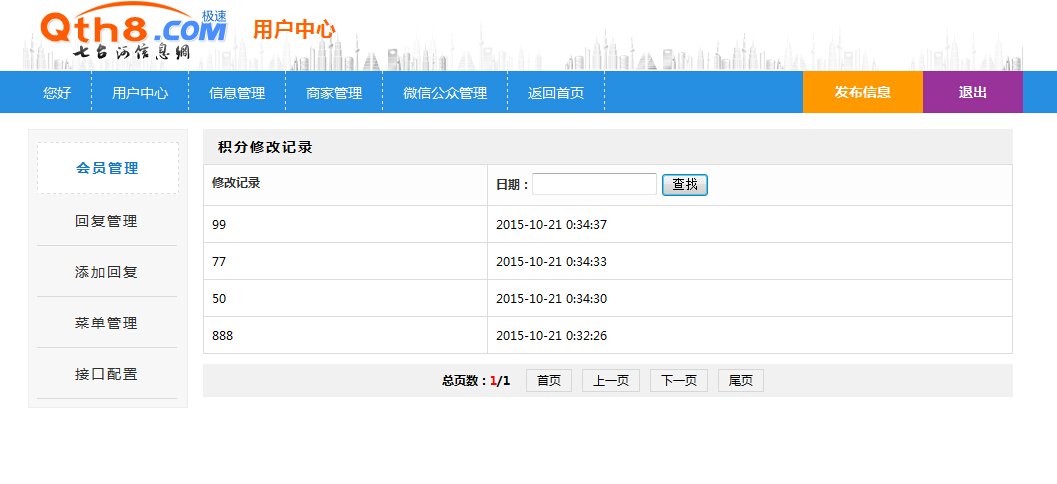Image resolution: width=1057 pixels, height=484 pixels.
Task: Select 接口配置 in the sidebar
Action: pyautogui.click(x=107, y=374)
